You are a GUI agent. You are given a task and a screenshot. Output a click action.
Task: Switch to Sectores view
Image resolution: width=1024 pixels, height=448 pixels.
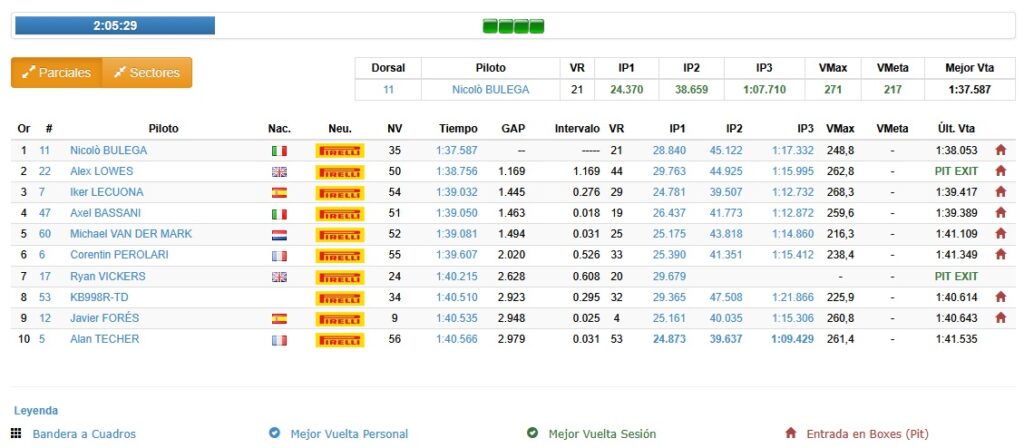click(147, 72)
